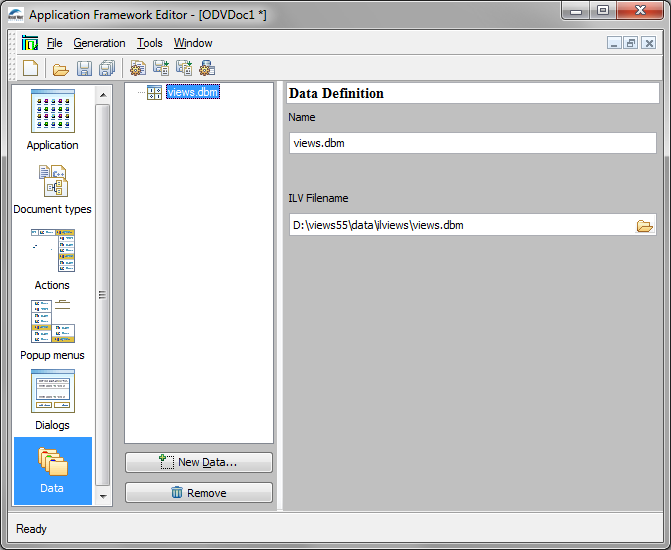Open the Tools menu
The width and height of the screenshot is (671, 550).
coord(150,43)
